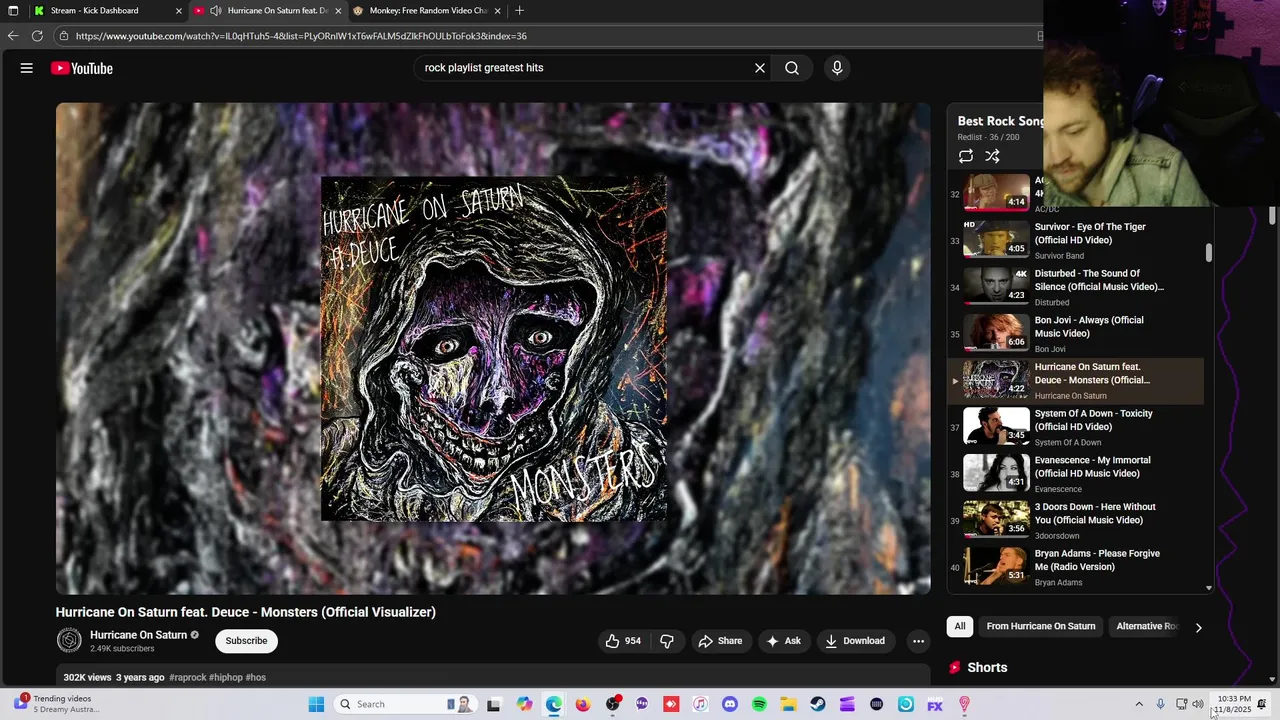The image size is (1280, 720).
Task: Run search with magnifier button
Action: click(792, 68)
